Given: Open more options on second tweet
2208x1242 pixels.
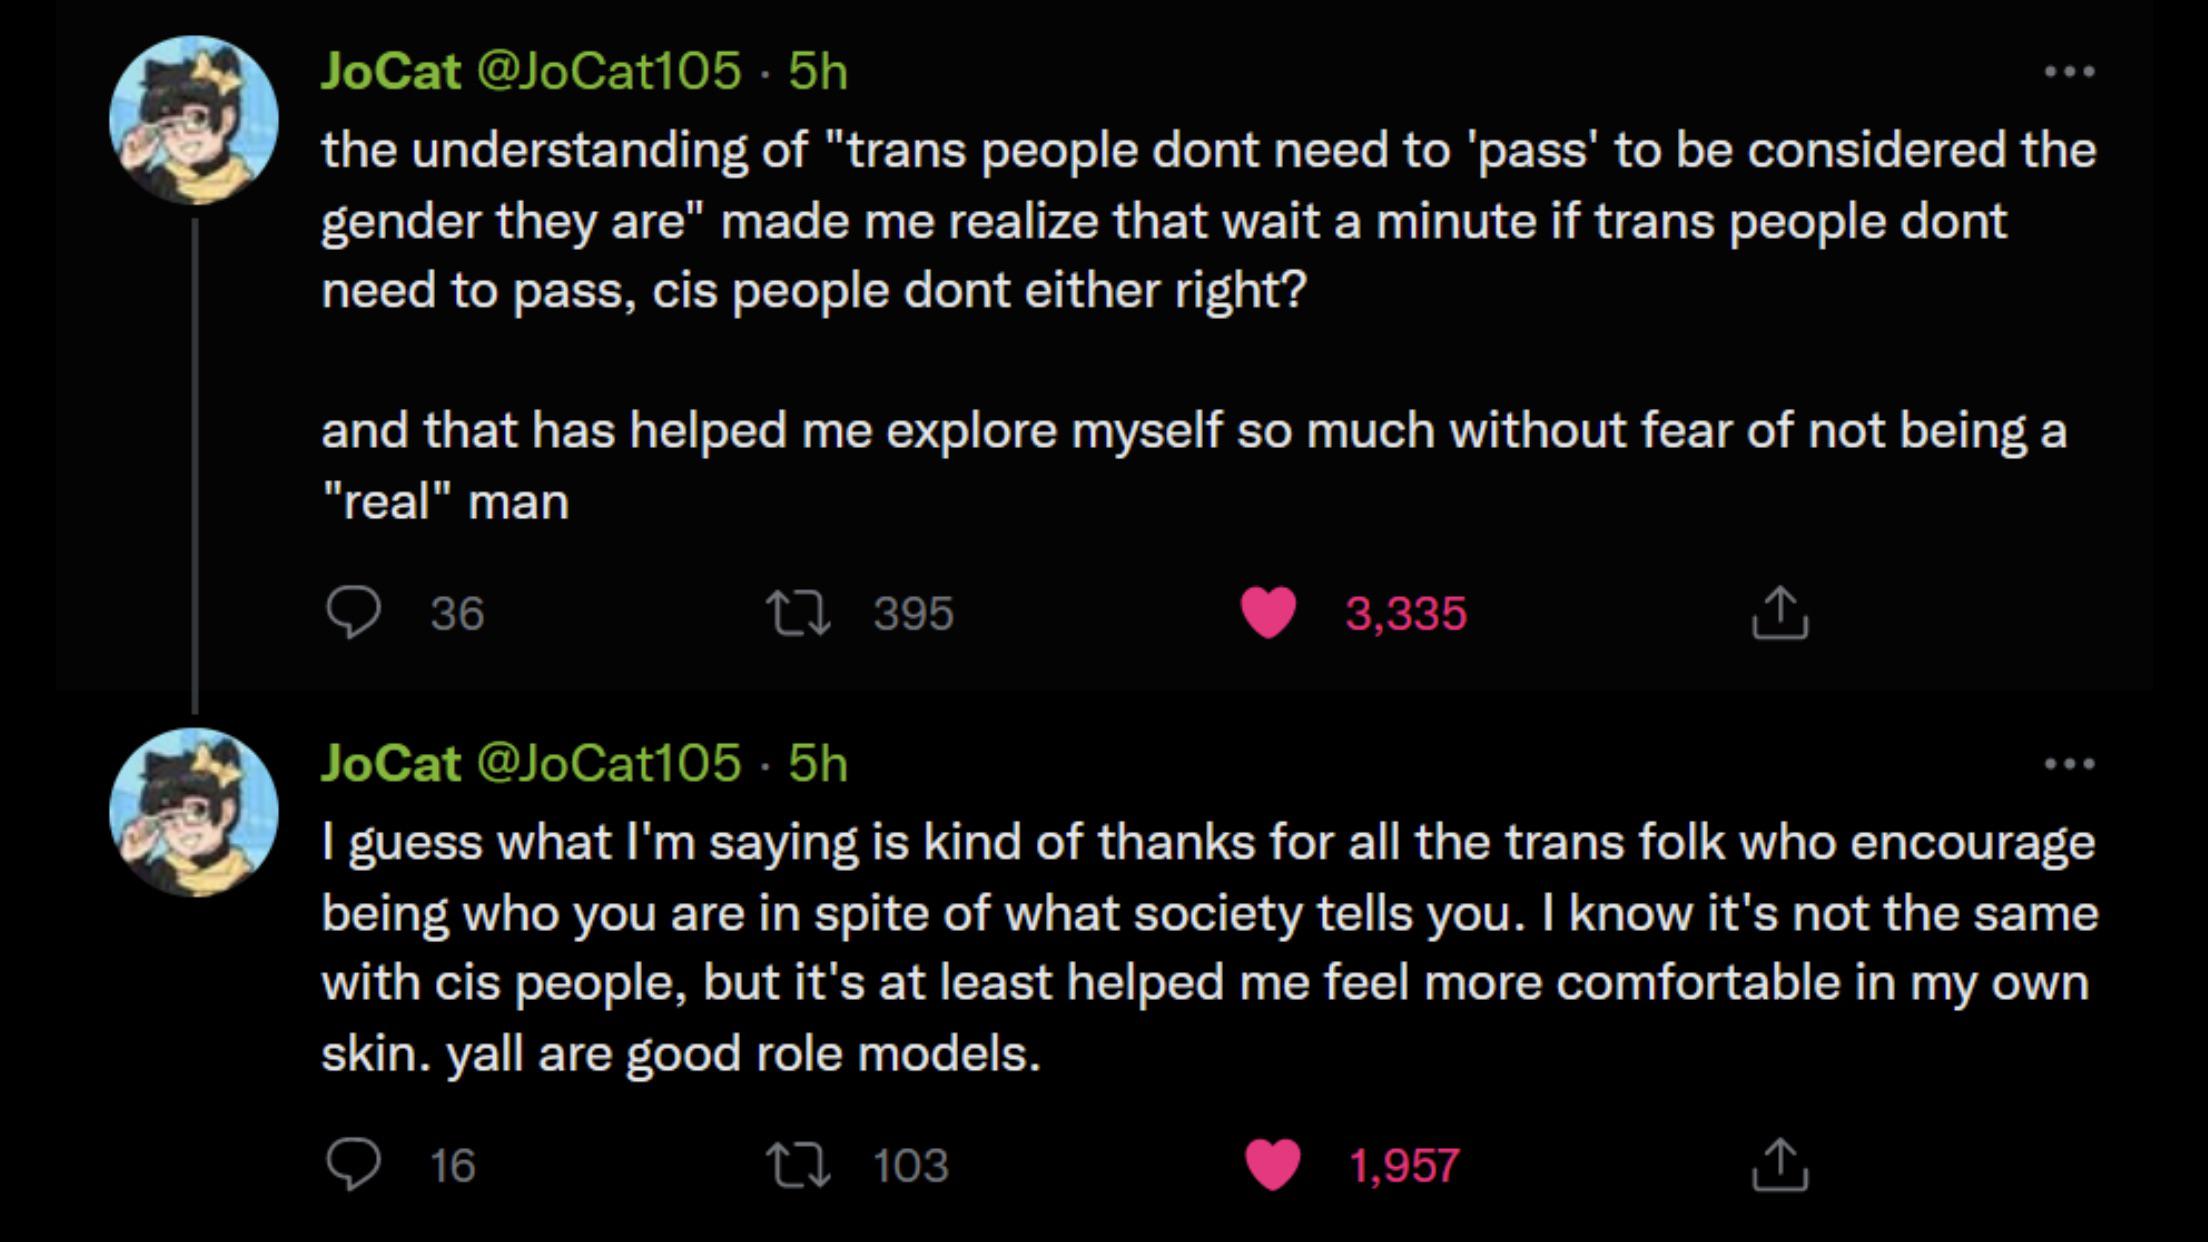Looking at the screenshot, I should 2069,764.
